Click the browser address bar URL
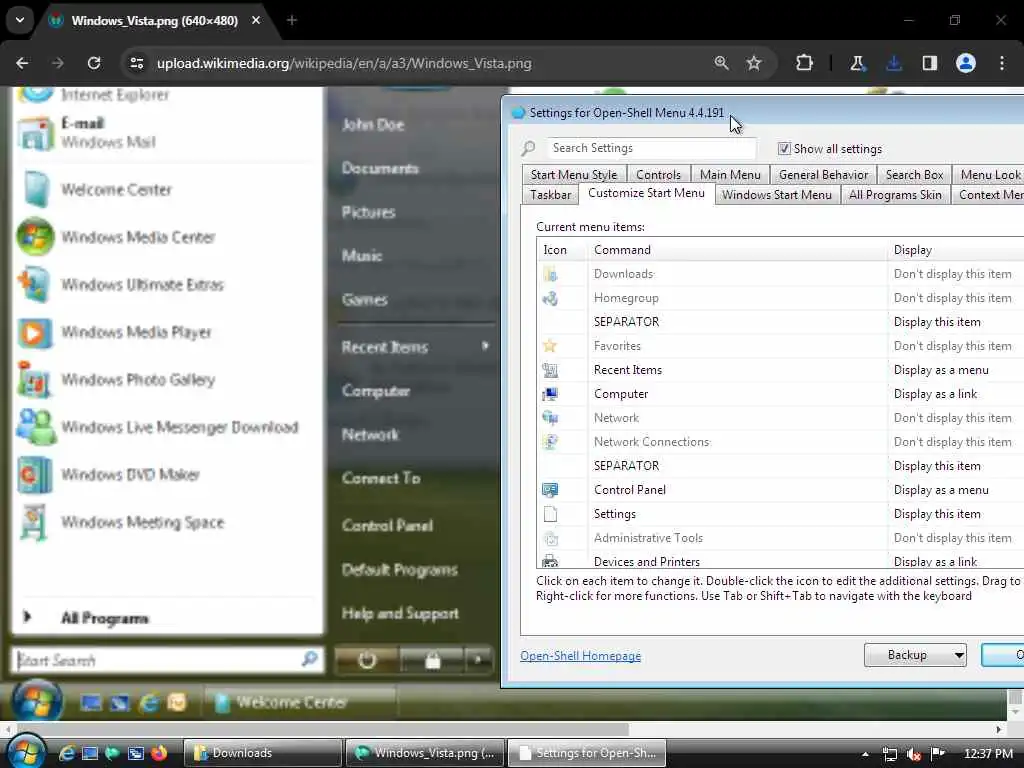The image size is (1024, 768). (x=344, y=63)
